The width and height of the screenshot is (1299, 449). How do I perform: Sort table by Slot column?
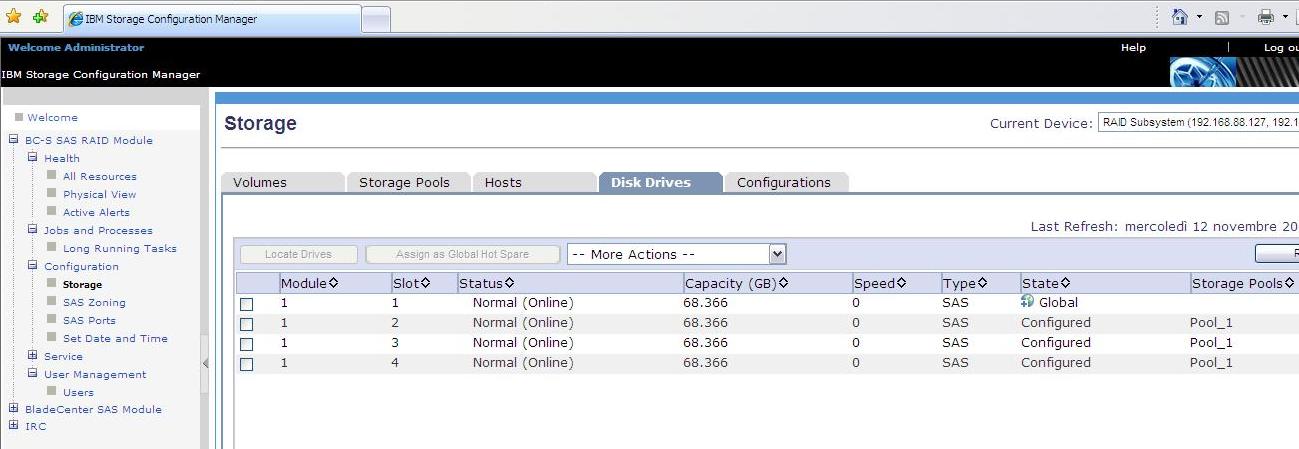[411, 283]
